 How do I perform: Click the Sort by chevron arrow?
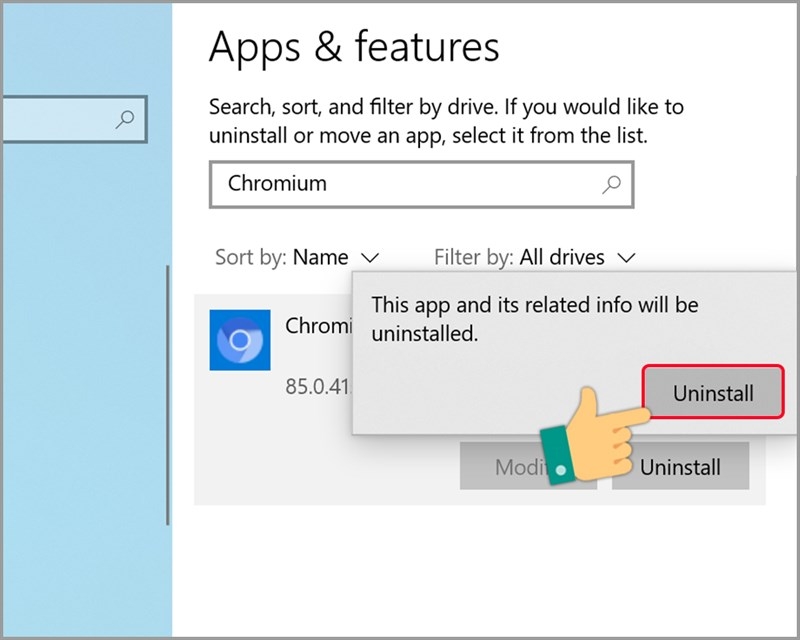[369, 258]
